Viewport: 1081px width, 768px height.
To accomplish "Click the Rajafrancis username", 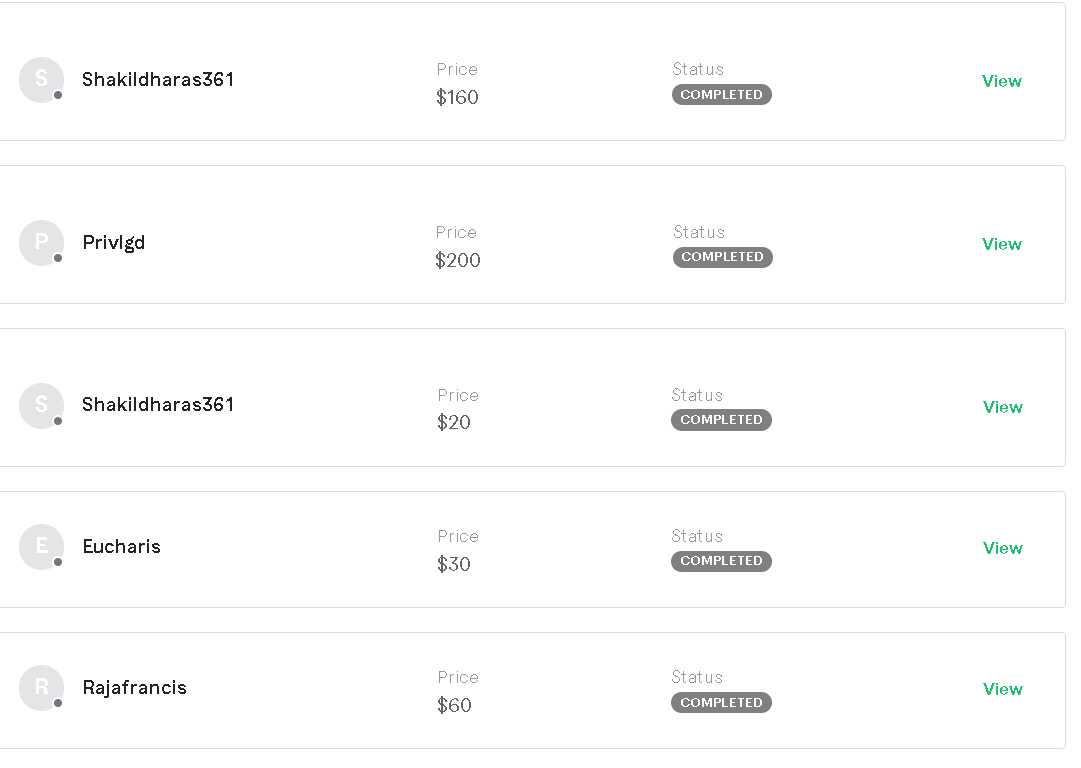I will point(134,688).
